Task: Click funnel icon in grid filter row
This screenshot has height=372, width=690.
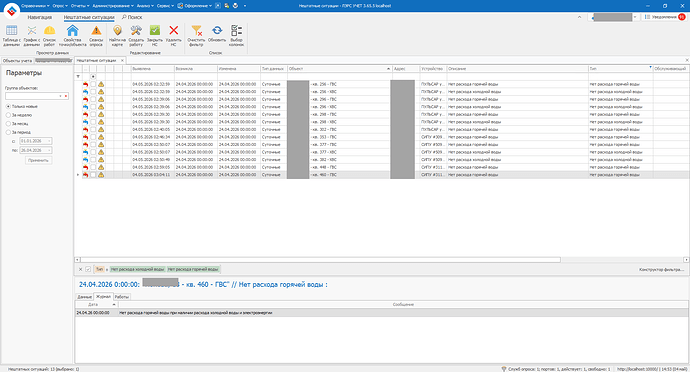Action: (78, 77)
